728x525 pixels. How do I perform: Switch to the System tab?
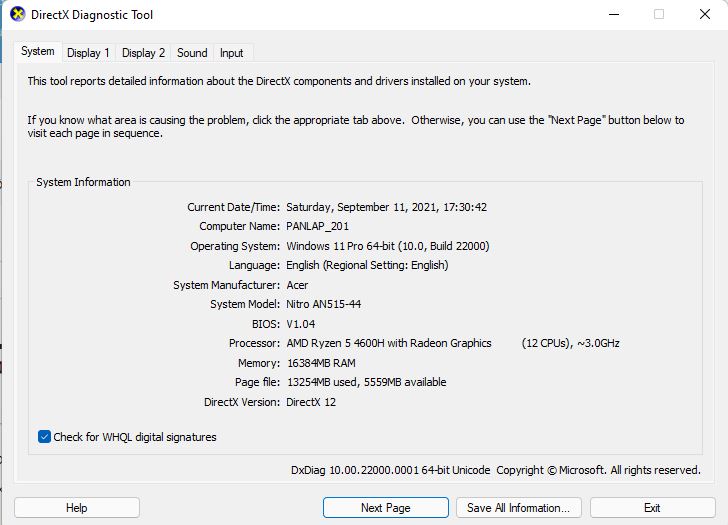38,52
